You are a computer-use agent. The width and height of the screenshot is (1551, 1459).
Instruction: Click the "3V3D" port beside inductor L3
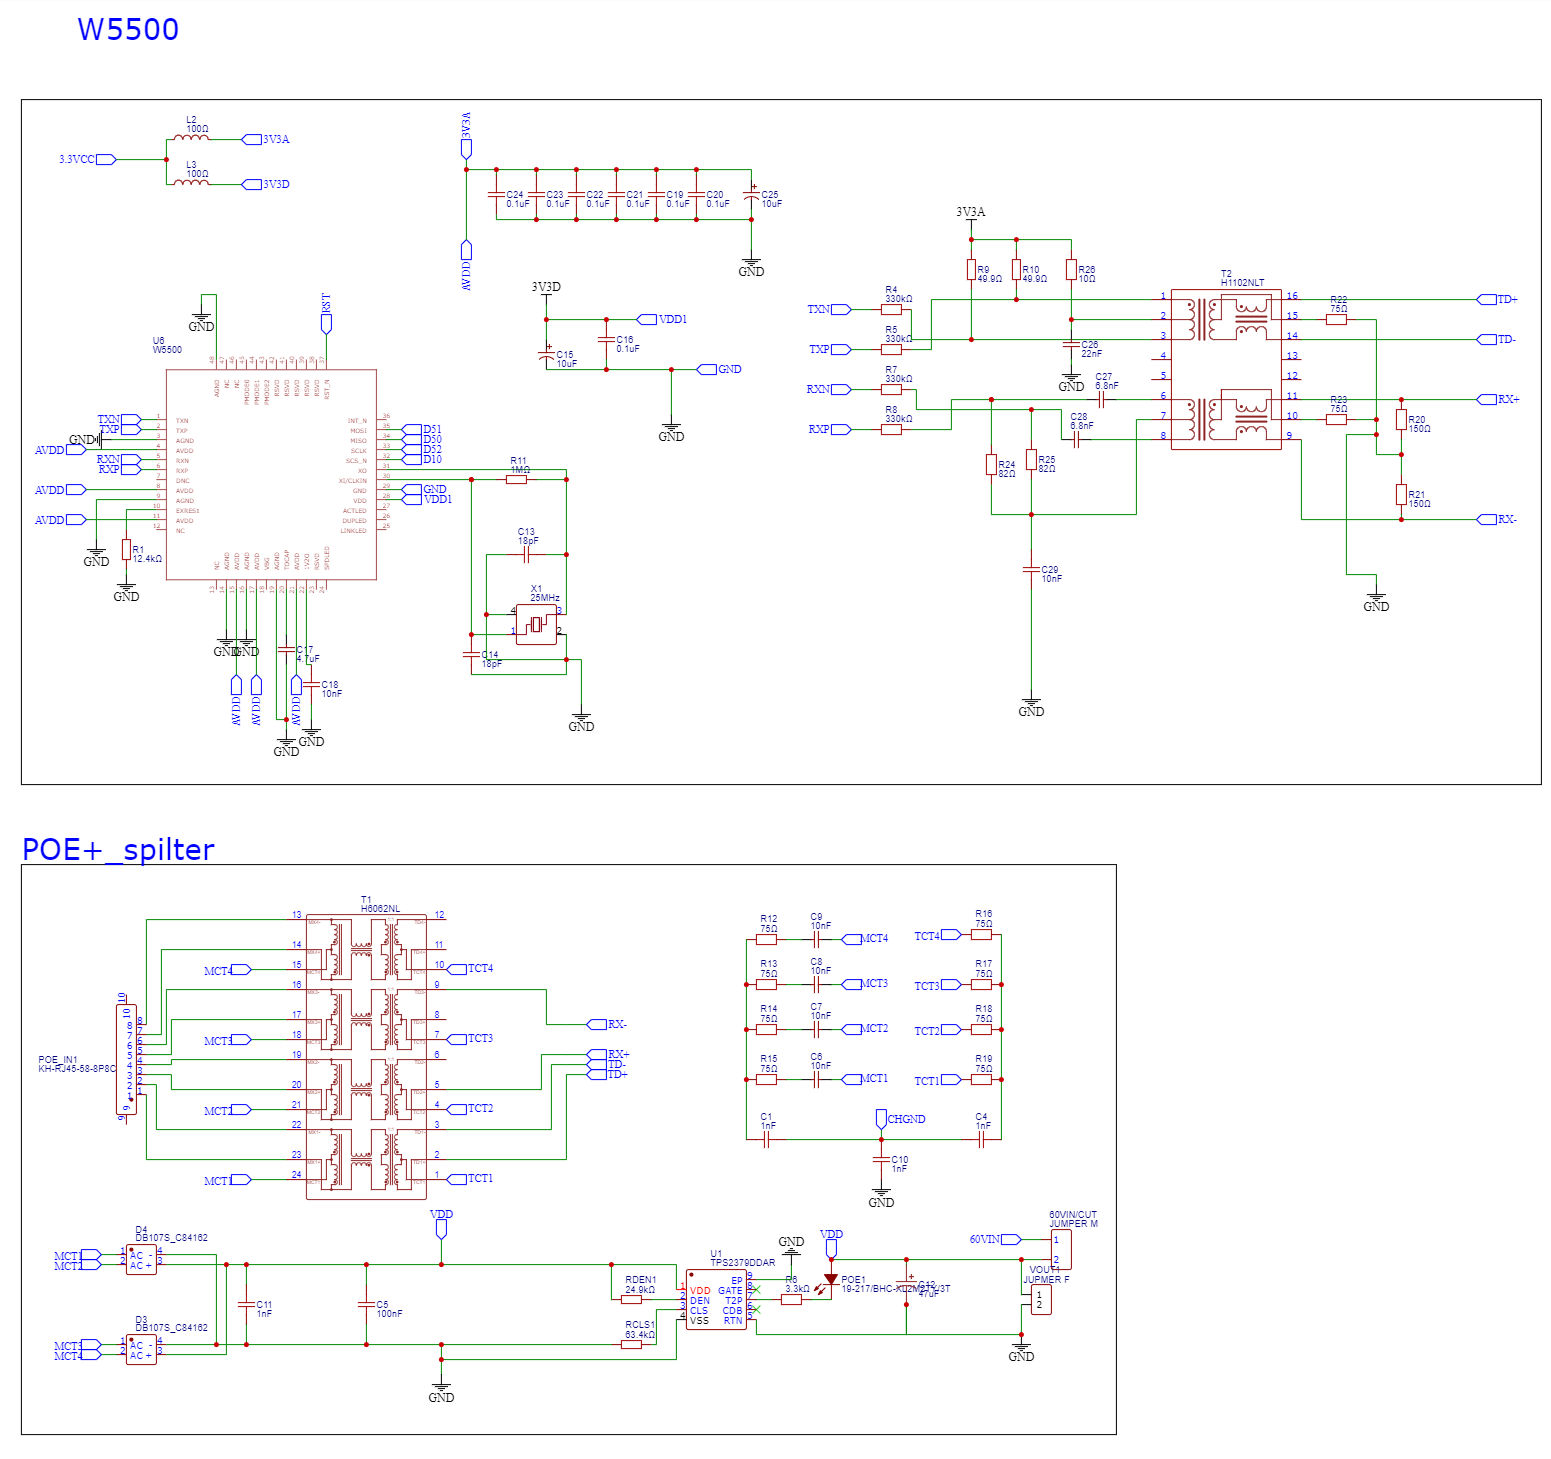tap(266, 184)
